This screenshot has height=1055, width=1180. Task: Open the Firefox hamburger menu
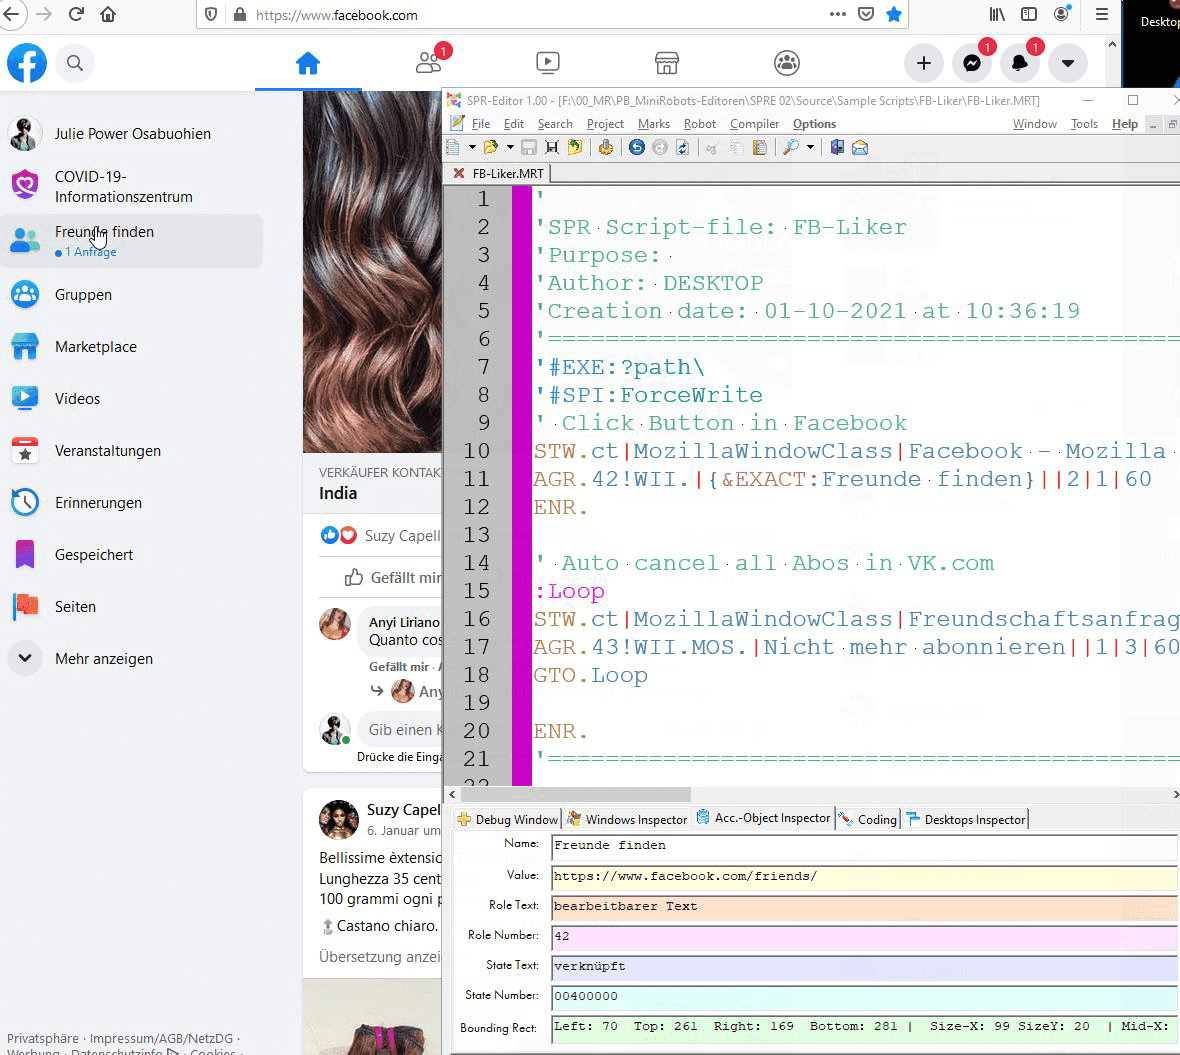tap(1101, 14)
